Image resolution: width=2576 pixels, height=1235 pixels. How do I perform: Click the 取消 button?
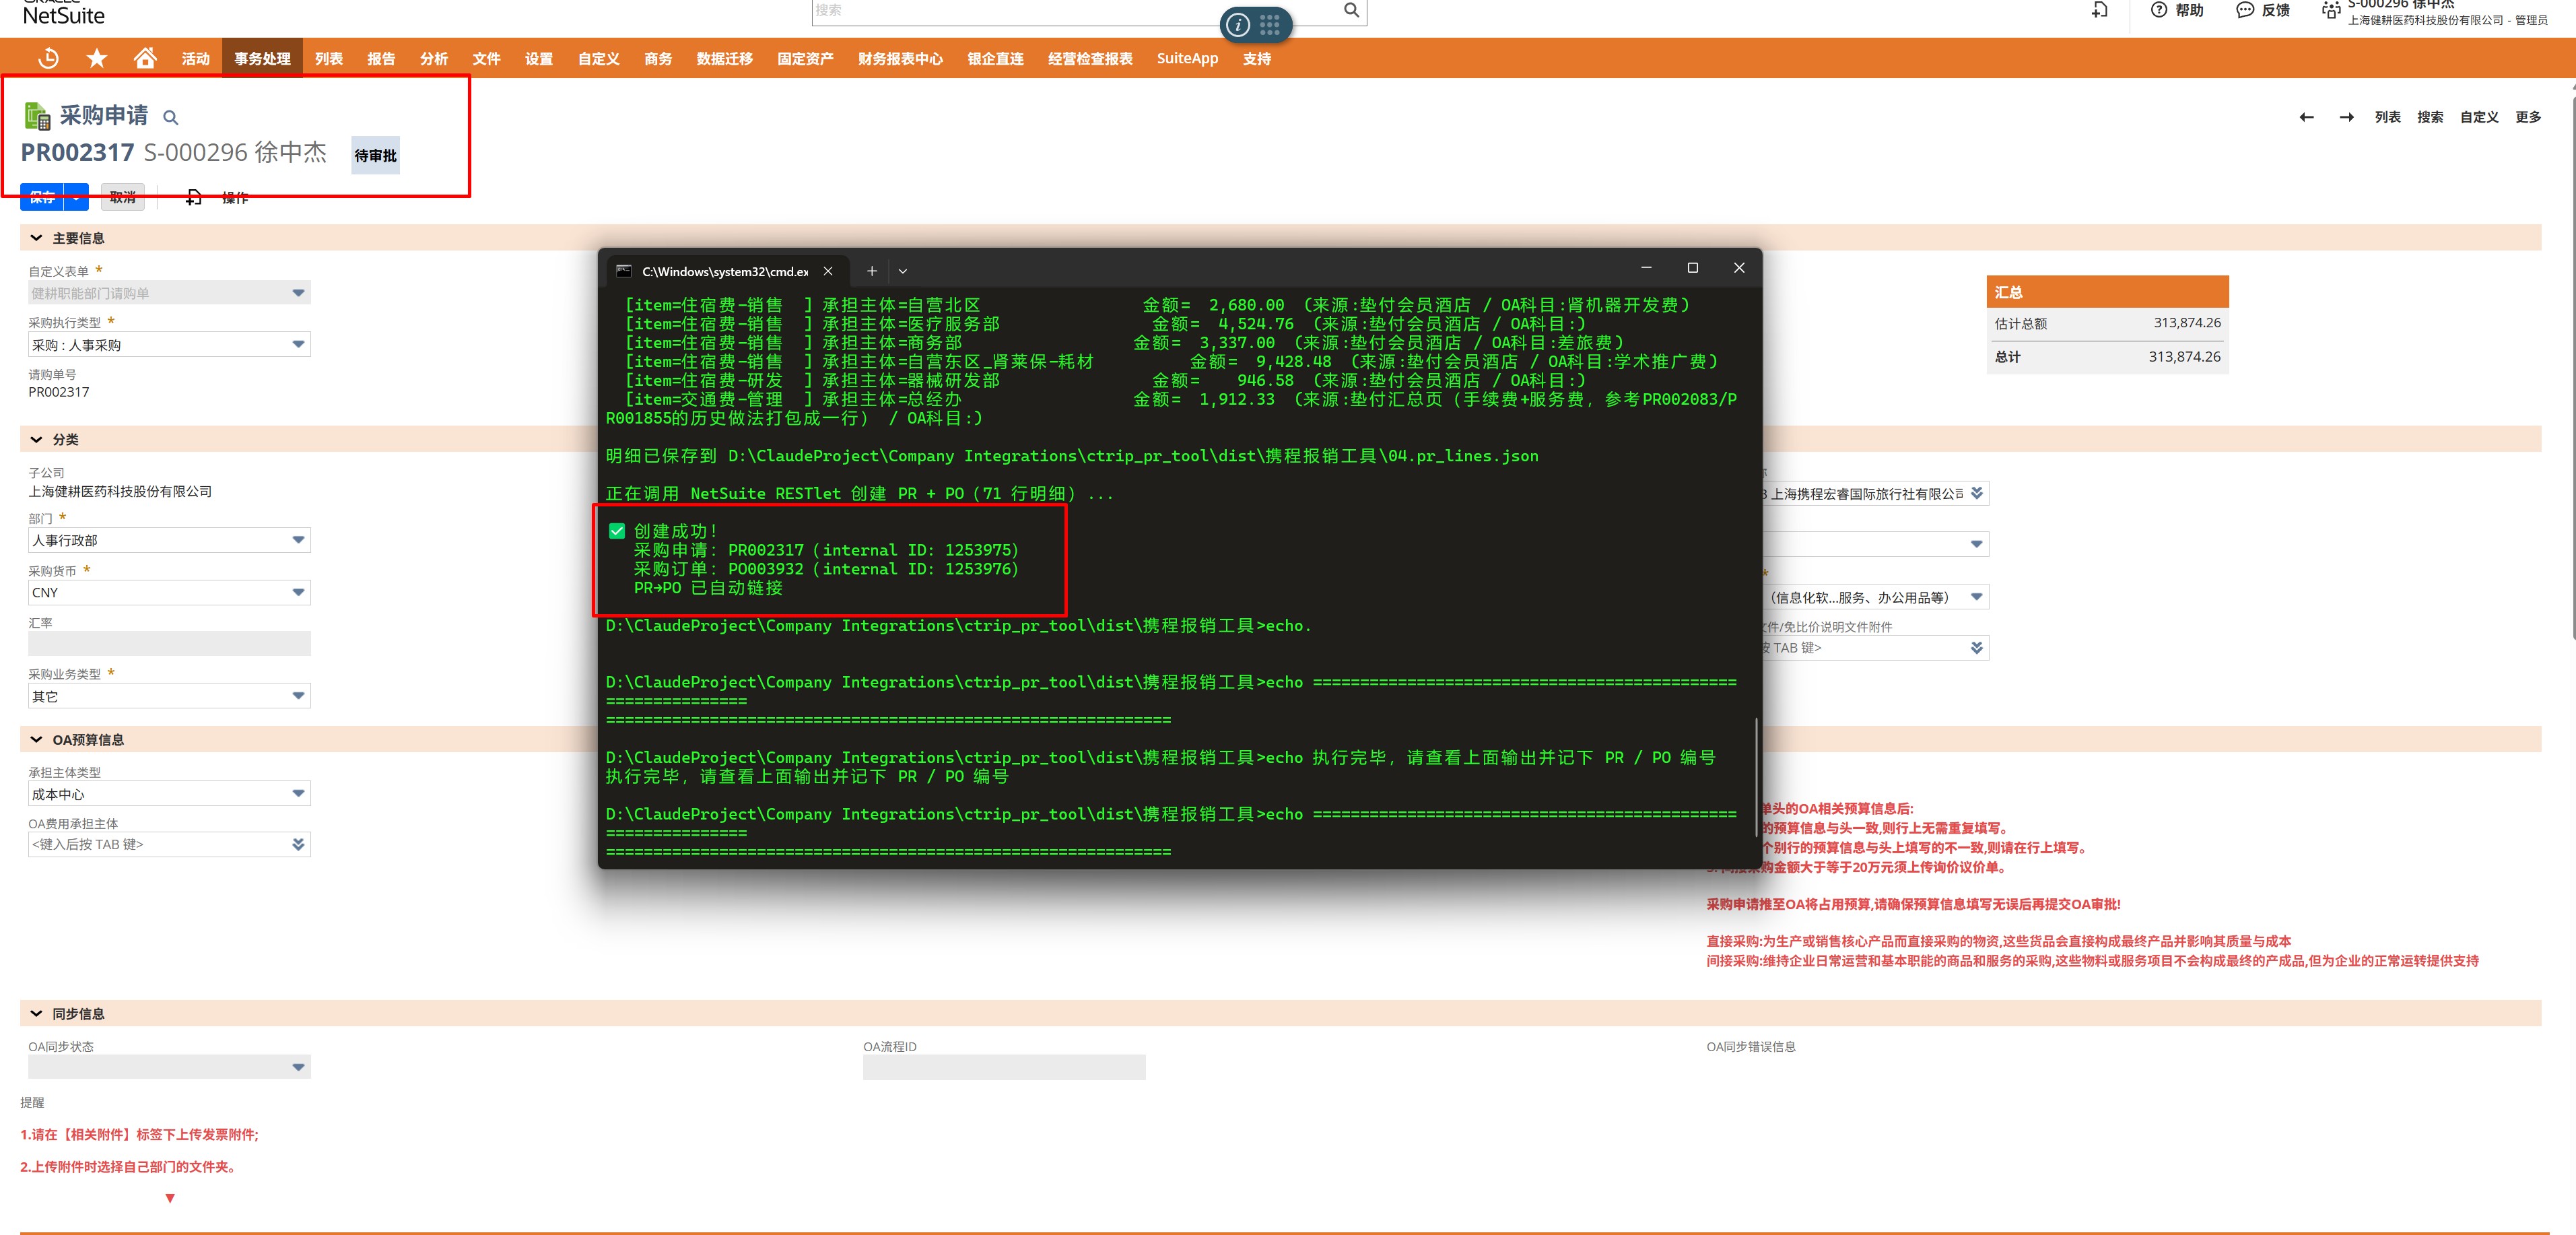point(123,197)
